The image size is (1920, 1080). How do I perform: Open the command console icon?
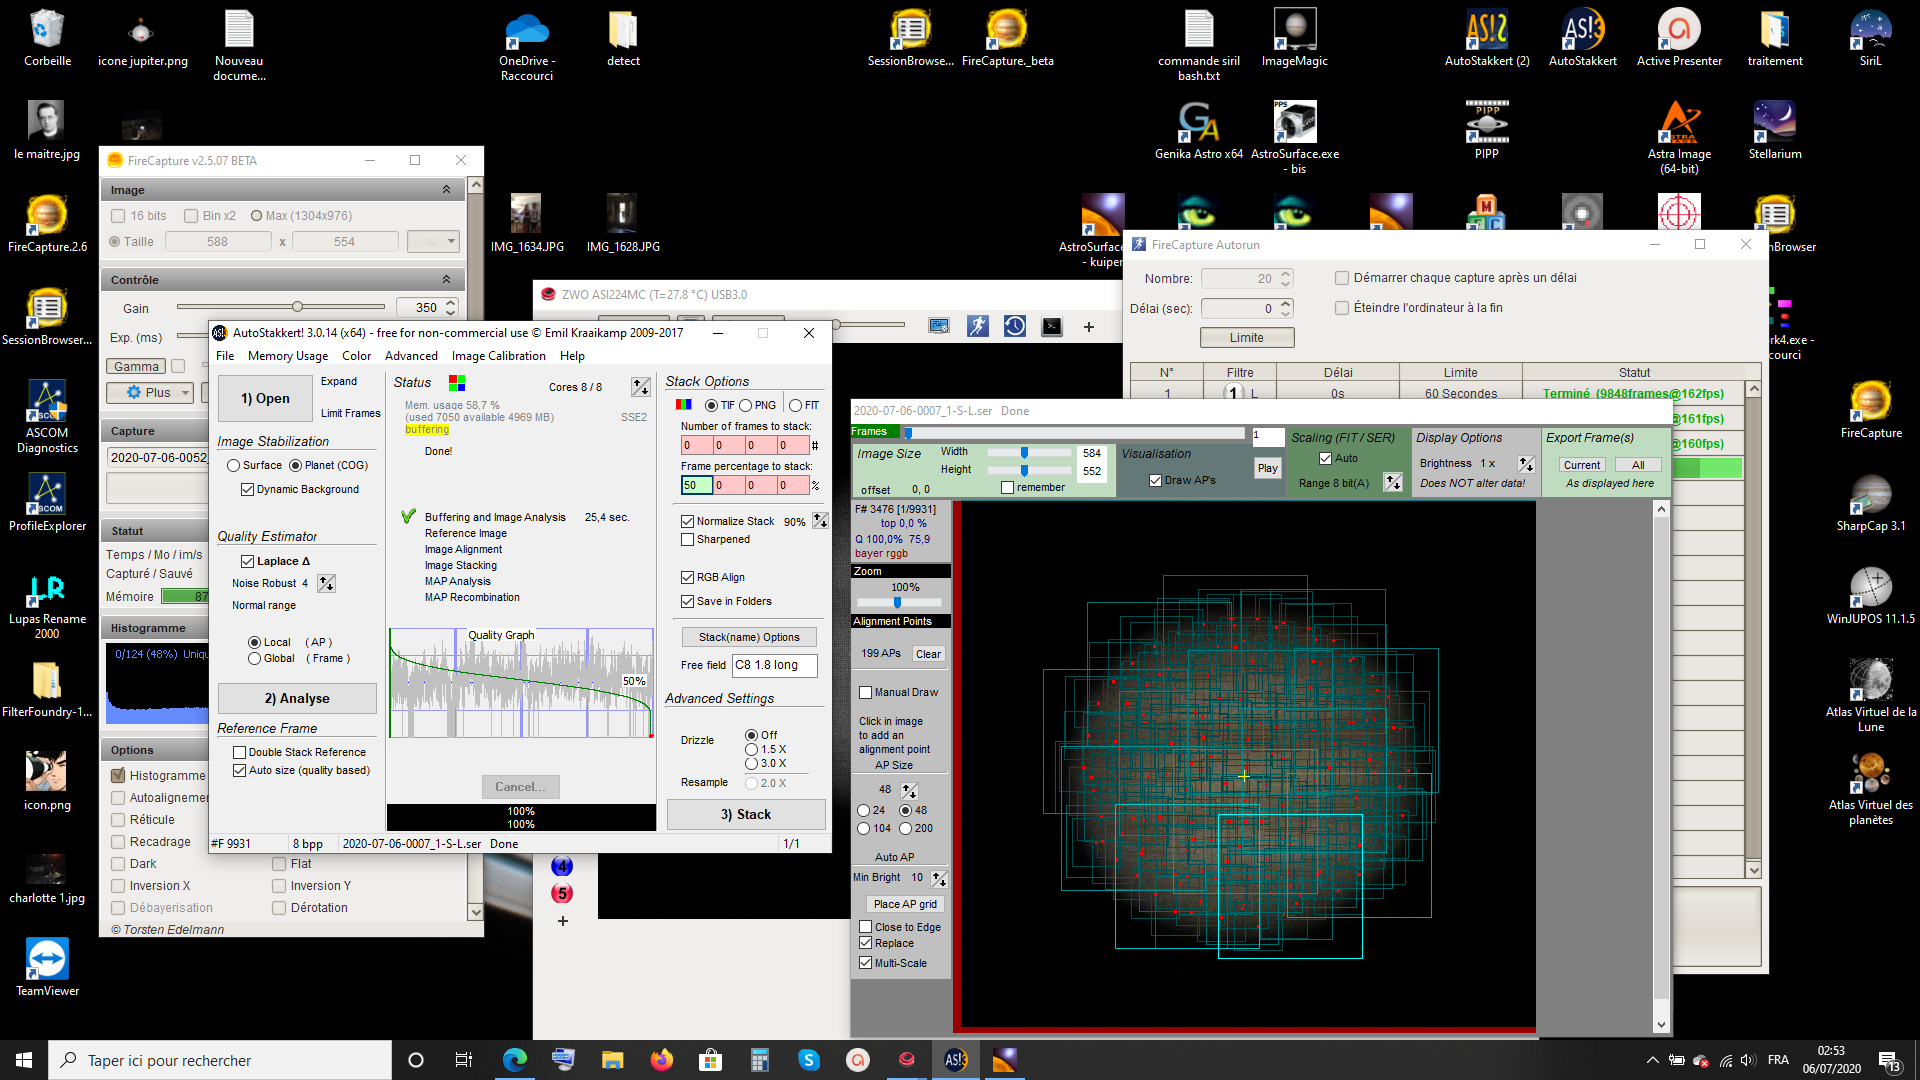[x=1051, y=326]
